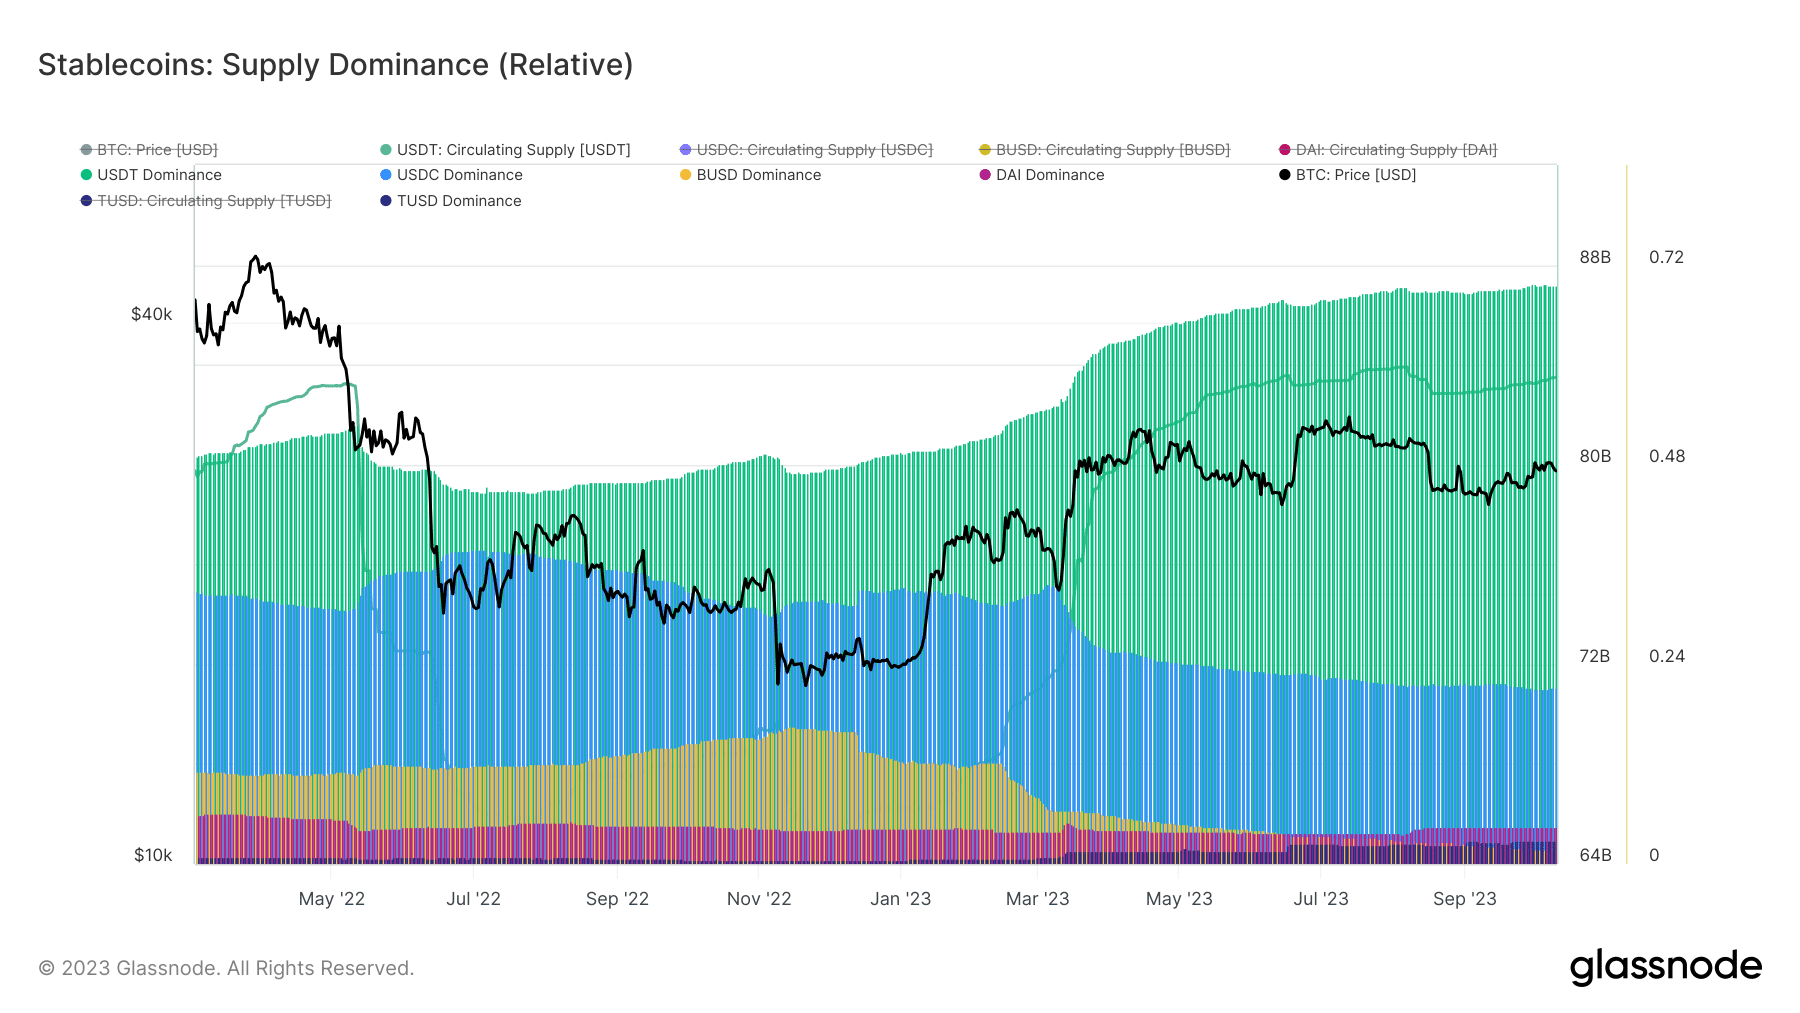1800x1013 pixels.
Task: Enable the struck-through USDC: Circulating Supply legend entry
Action: pos(806,150)
